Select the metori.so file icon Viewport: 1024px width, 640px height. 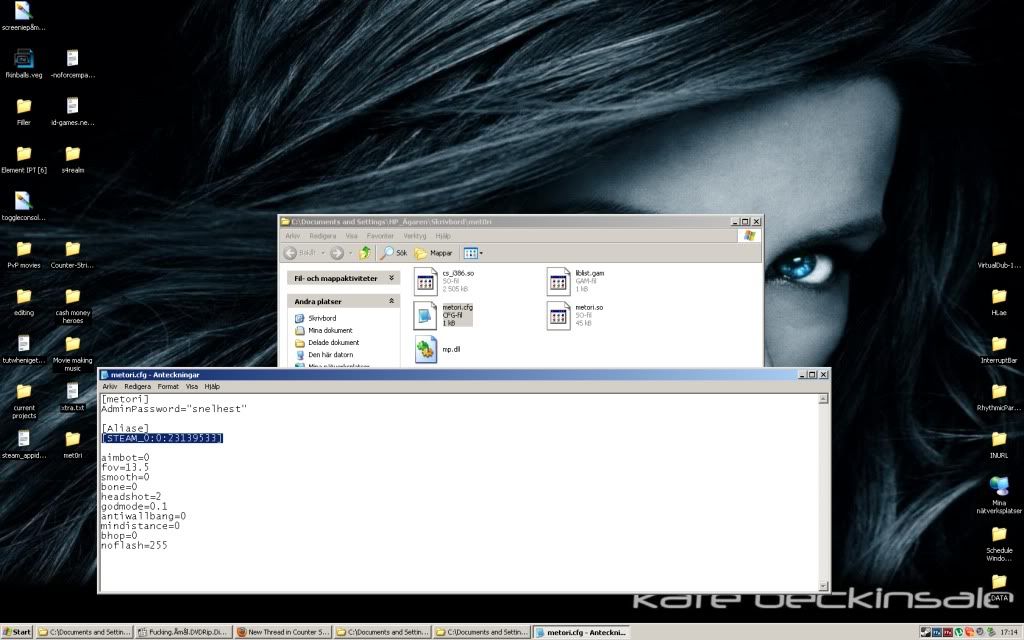558,315
